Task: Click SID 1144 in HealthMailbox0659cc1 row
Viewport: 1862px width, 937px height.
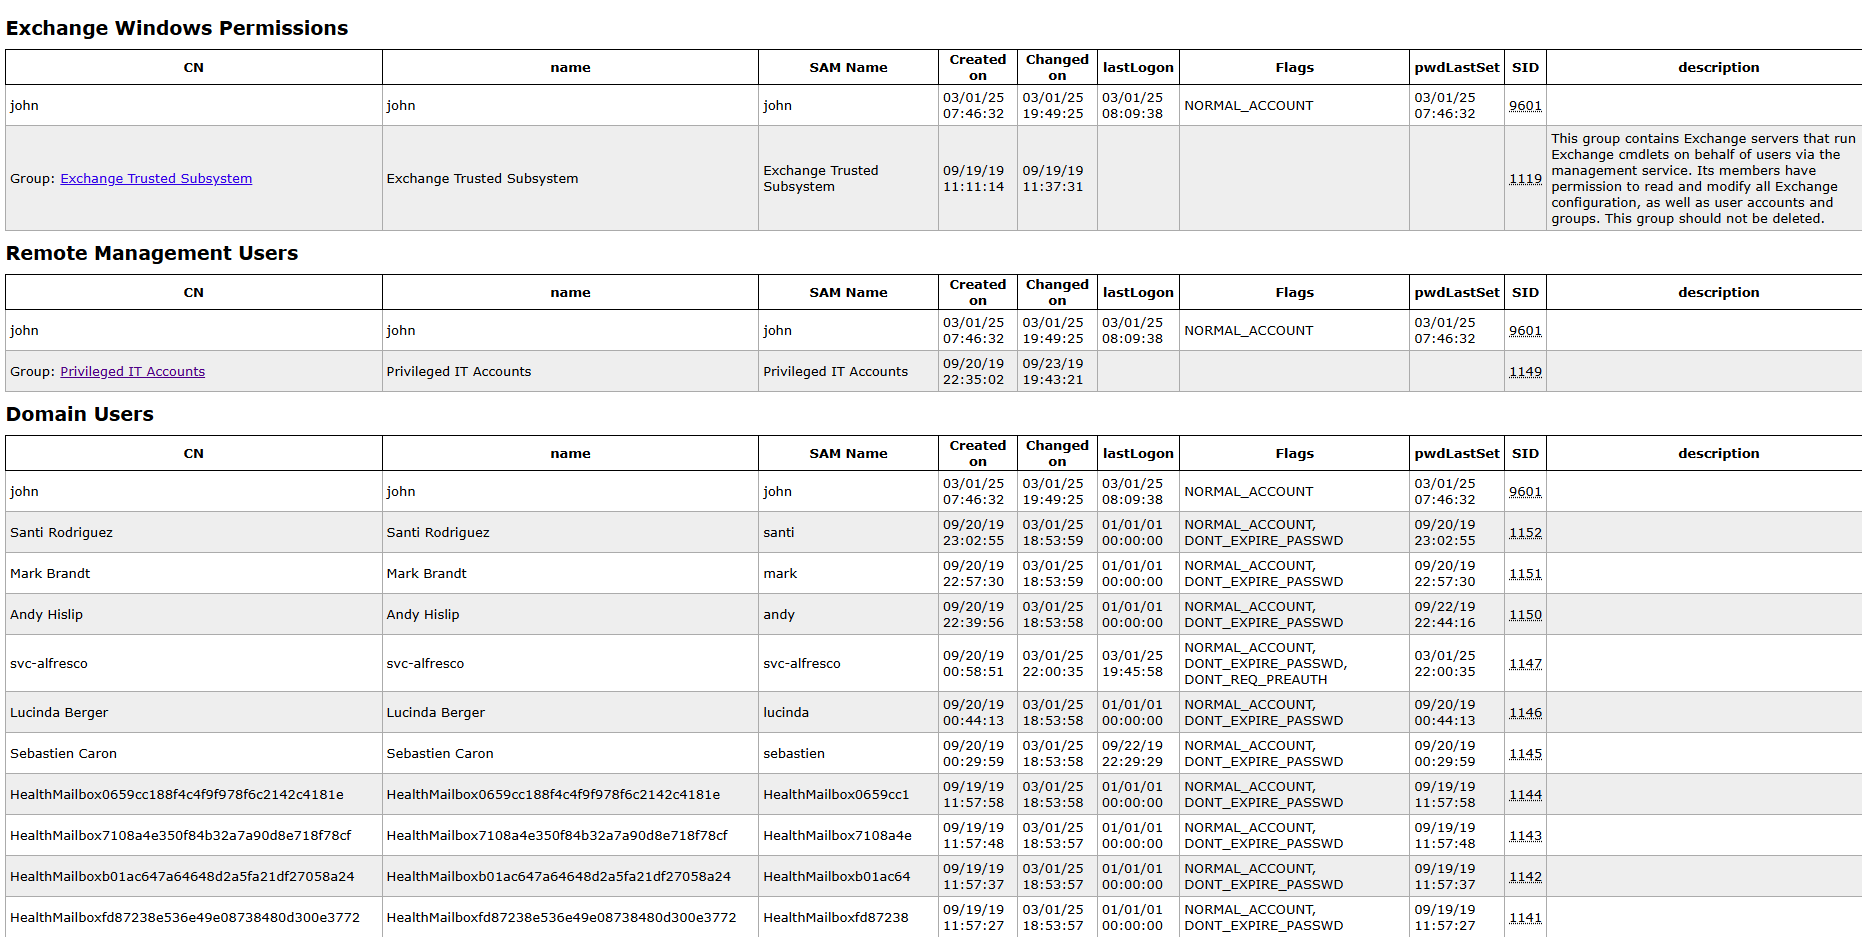Action: click(1525, 795)
